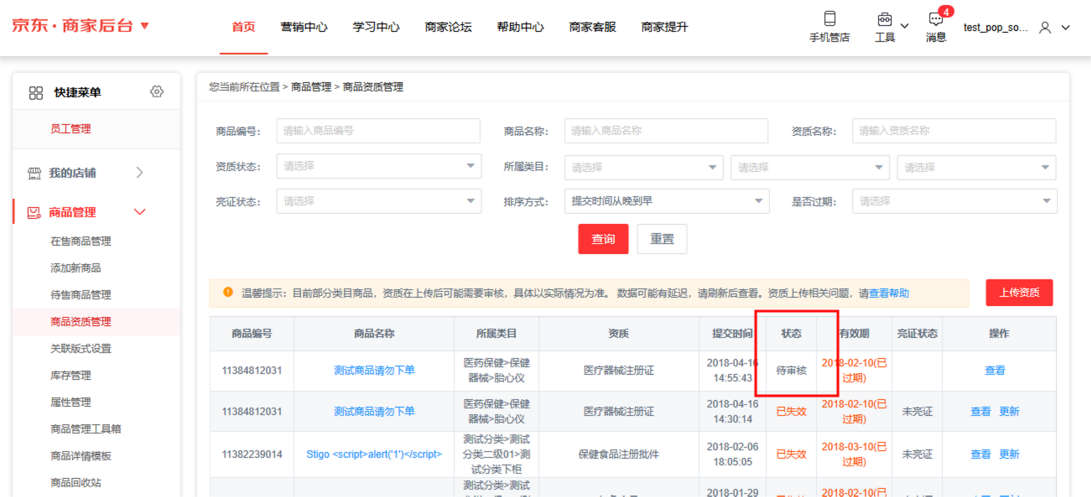Select 库存管理 in the sidebar
1091x497 pixels.
click(71, 376)
